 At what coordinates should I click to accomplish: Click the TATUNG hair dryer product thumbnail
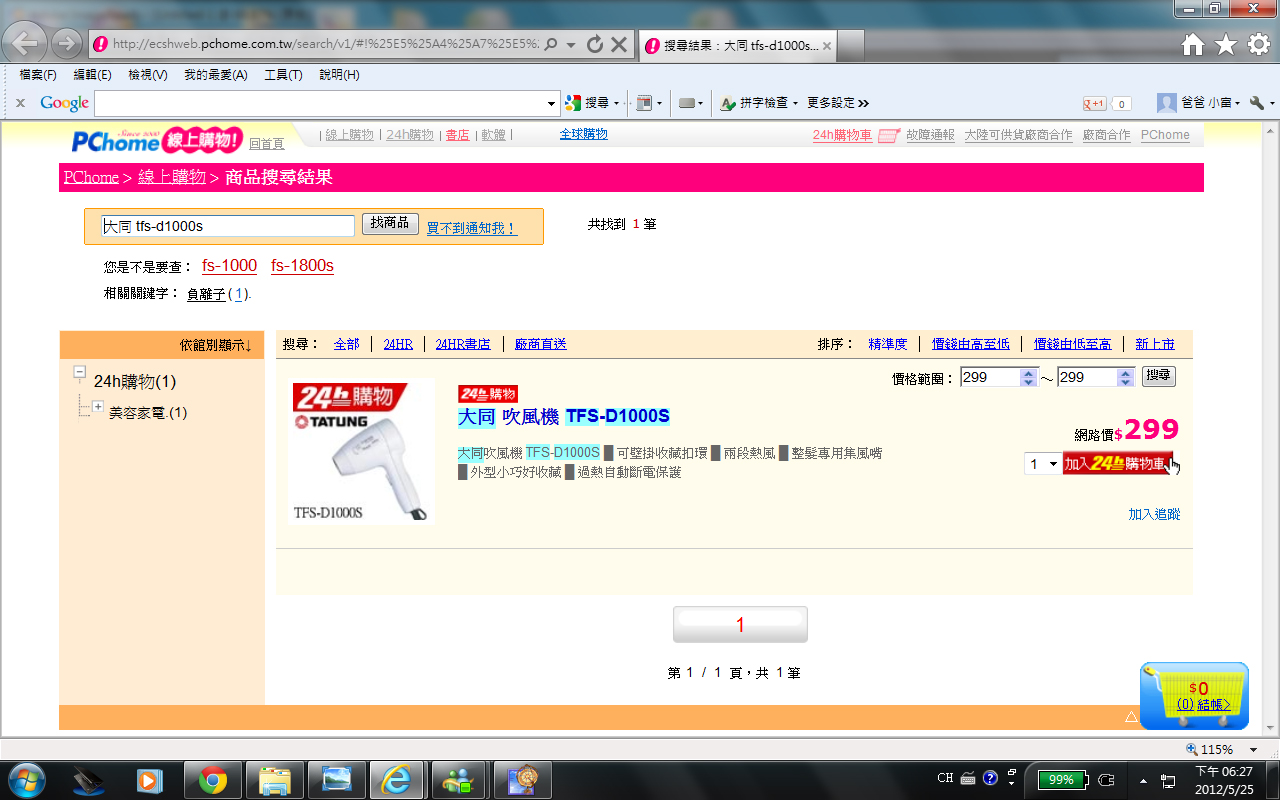click(x=362, y=452)
